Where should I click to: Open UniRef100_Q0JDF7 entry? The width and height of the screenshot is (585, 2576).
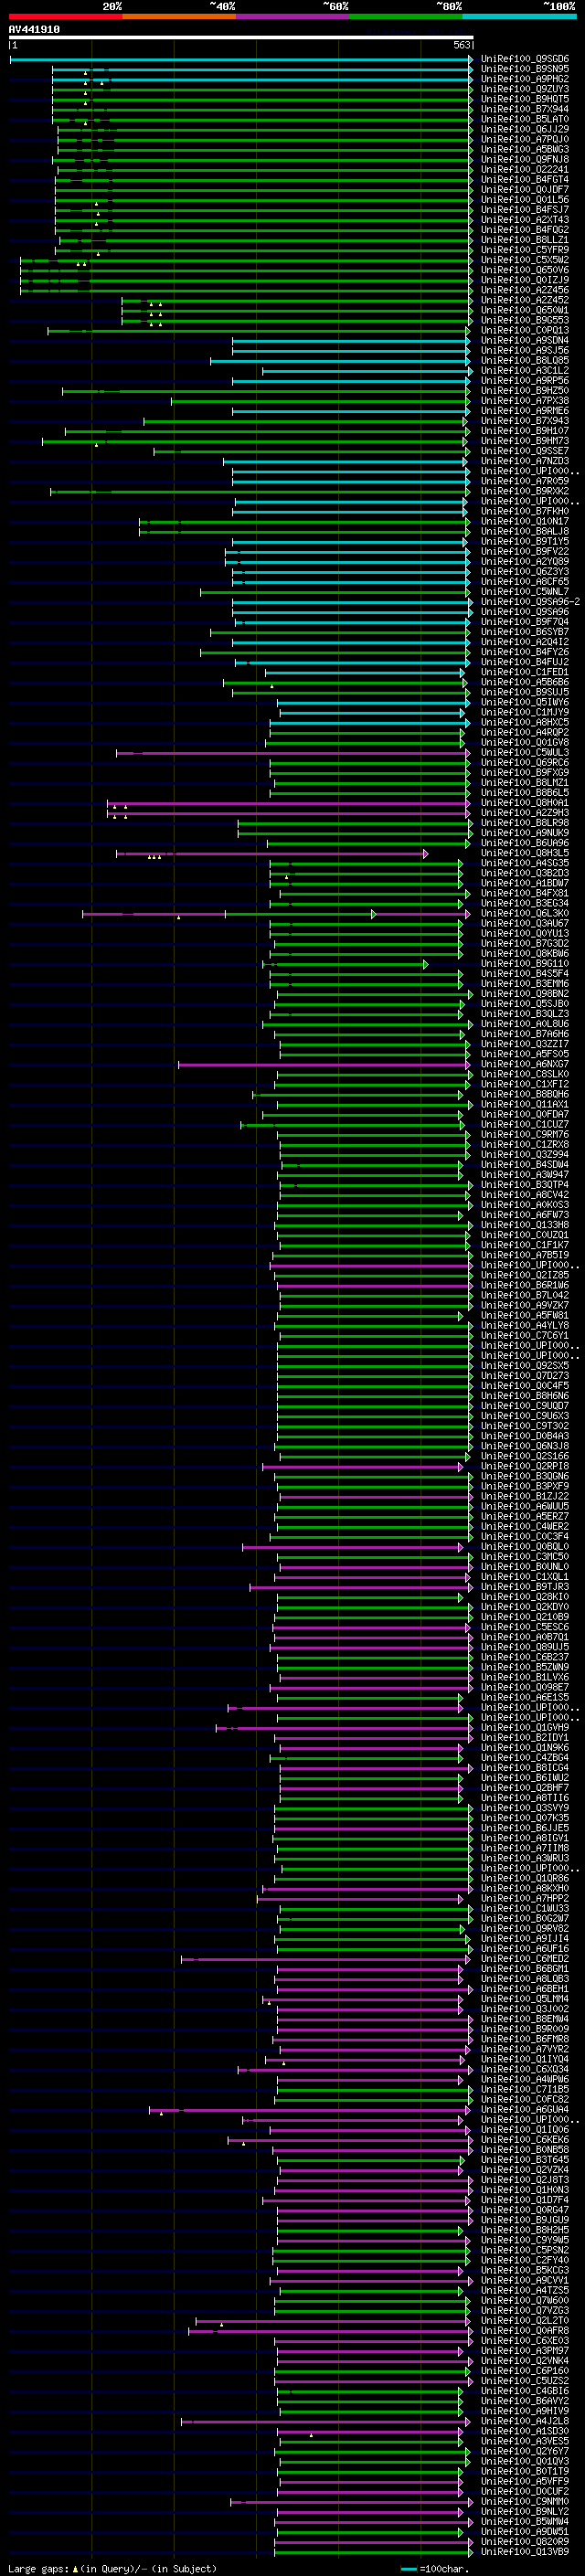pyautogui.click(x=524, y=190)
